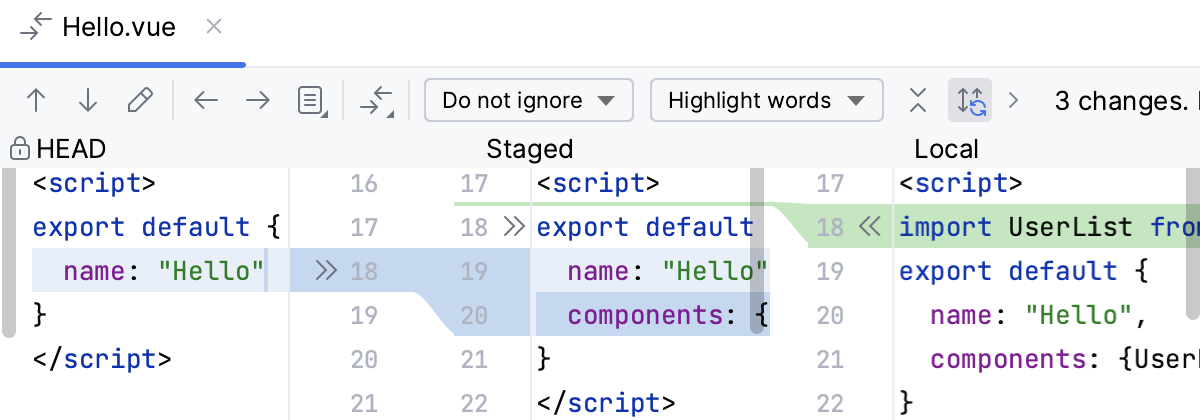Open the 'Highlight words' dropdown
This screenshot has width=1200, height=420.
(766, 100)
